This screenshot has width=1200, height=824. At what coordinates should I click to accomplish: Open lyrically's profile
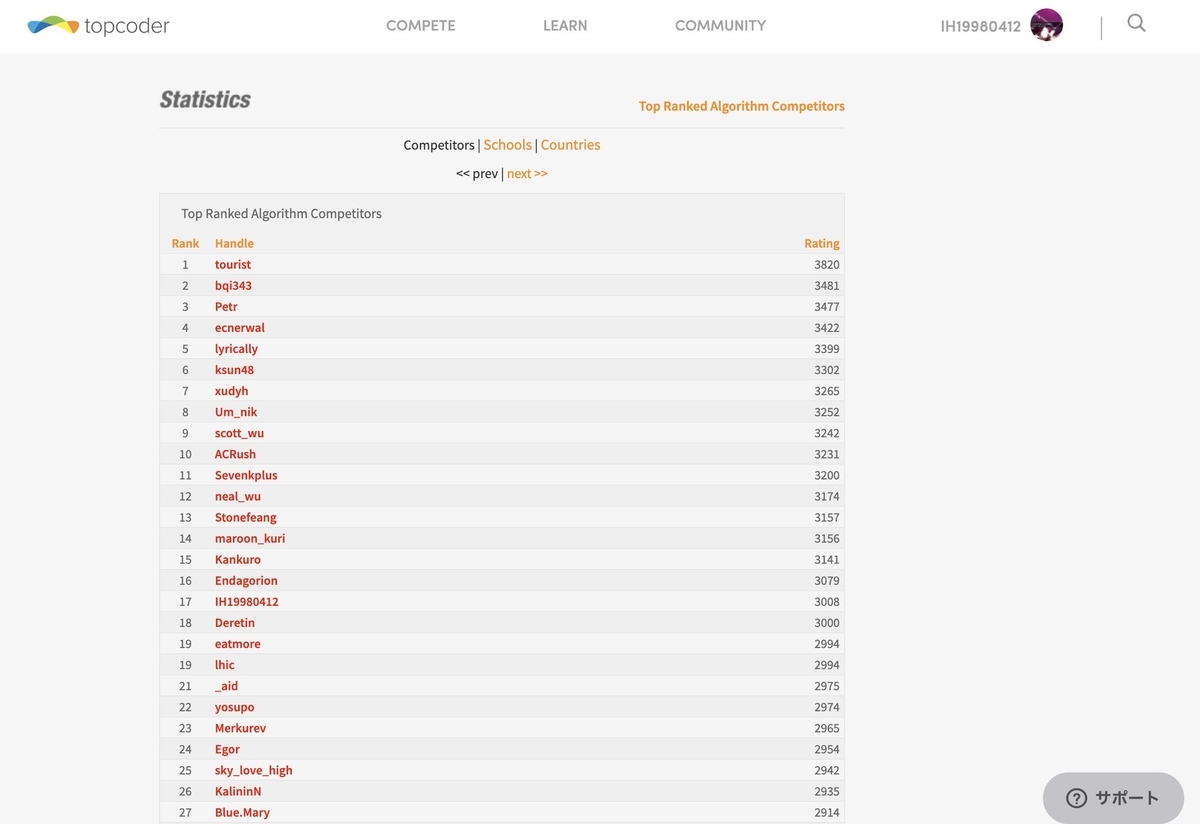pyautogui.click(x=236, y=349)
